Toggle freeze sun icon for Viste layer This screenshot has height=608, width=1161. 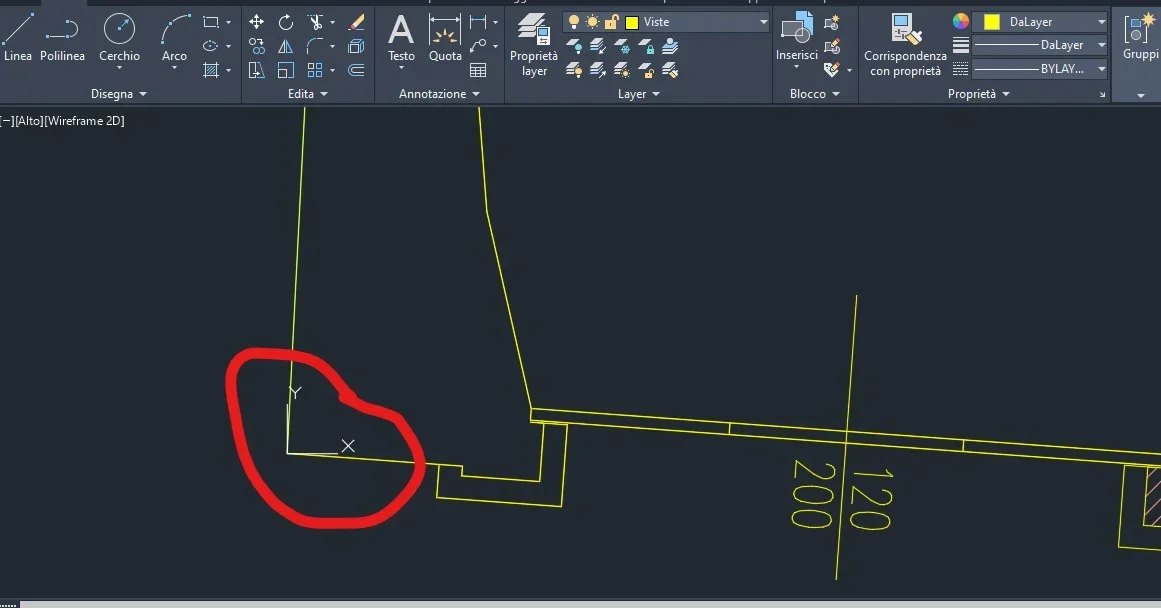point(592,22)
